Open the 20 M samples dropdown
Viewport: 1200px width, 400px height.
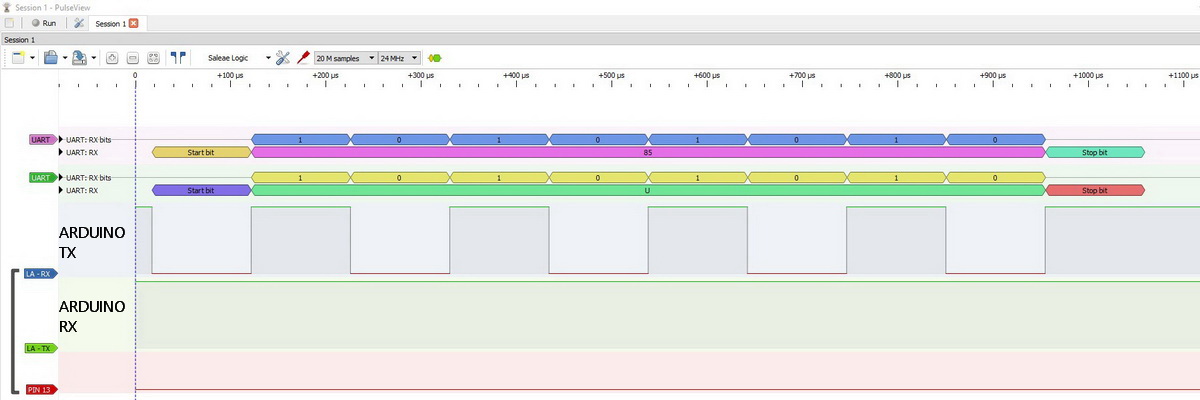tap(345, 58)
